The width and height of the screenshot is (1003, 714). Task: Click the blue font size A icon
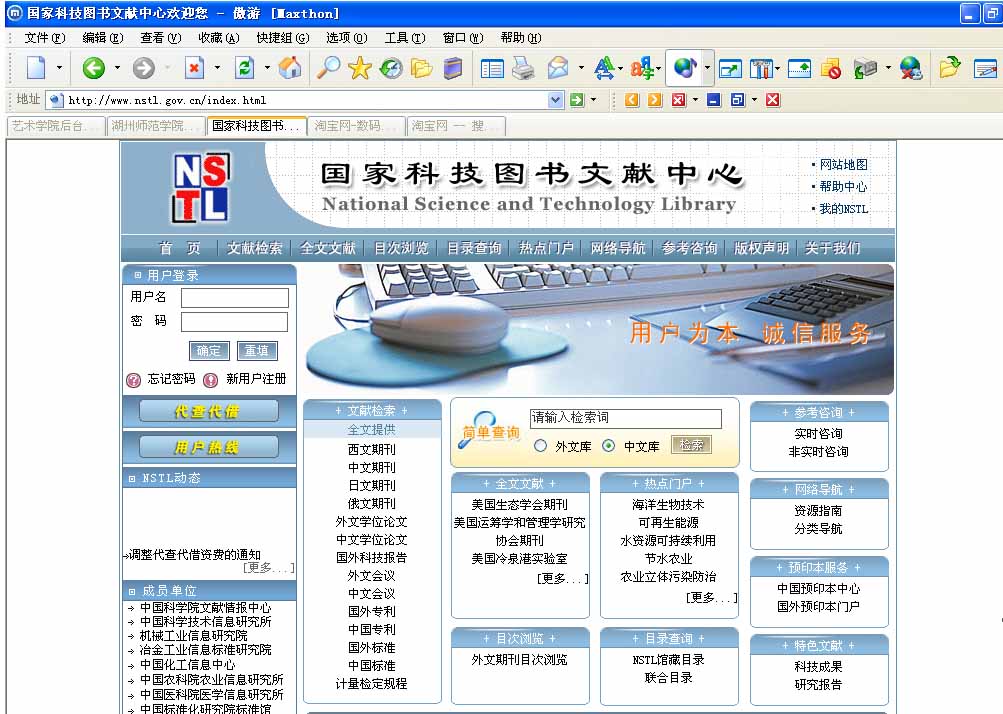coord(604,68)
